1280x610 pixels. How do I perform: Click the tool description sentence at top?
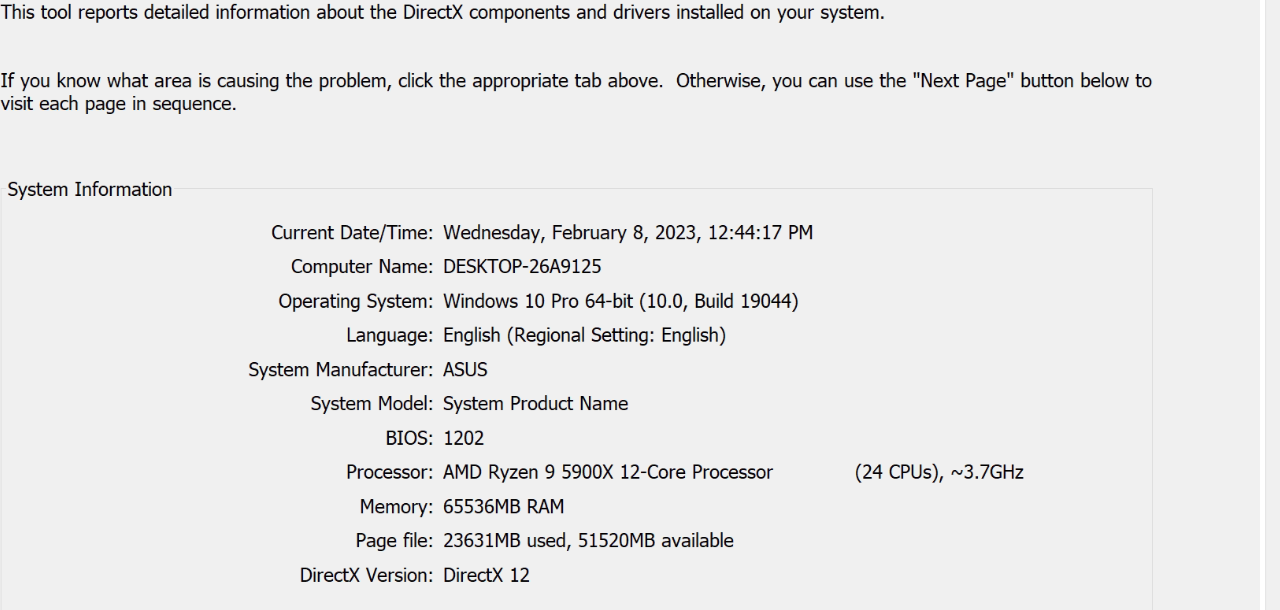point(442,16)
